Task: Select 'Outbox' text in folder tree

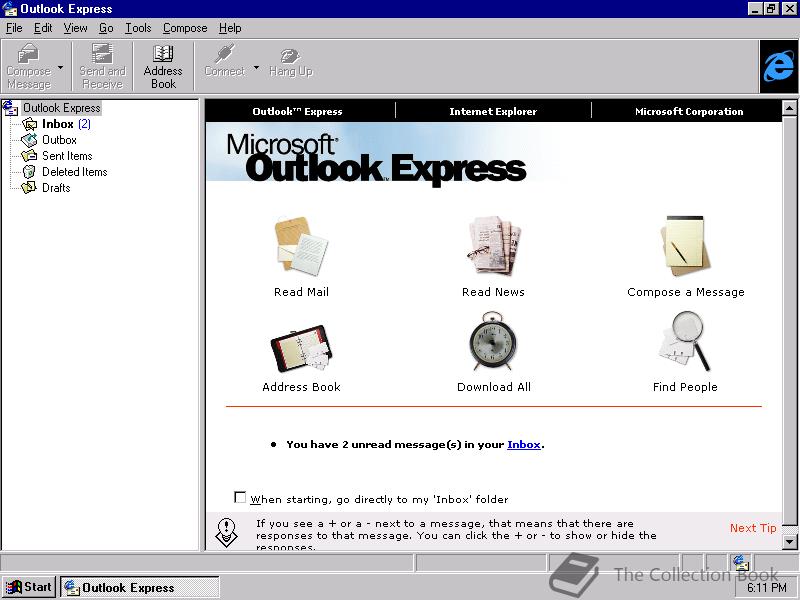Action: [x=59, y=140]
